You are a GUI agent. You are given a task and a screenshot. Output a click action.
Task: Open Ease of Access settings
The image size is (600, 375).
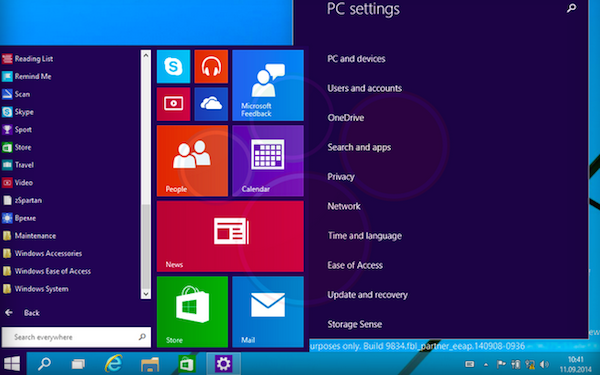pyautogui.click(x=355, y=265)
